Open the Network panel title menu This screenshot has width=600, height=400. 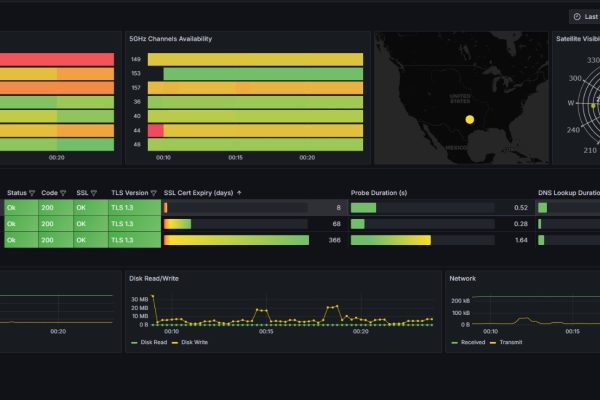[463, 278]
